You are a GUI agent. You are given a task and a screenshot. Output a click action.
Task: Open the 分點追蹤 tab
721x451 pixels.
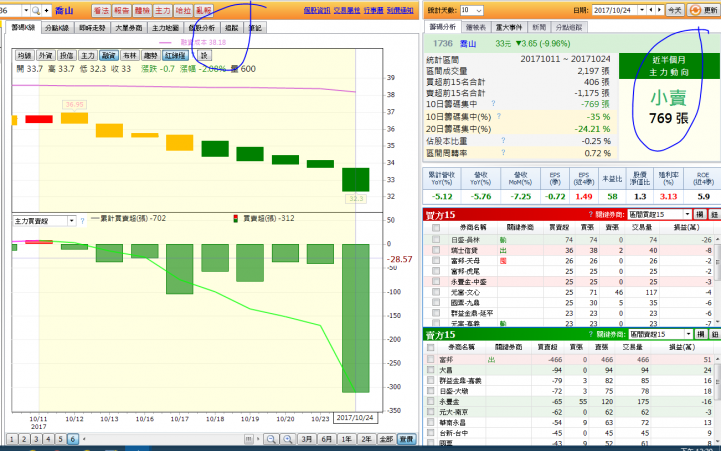(x=569, y=28)
